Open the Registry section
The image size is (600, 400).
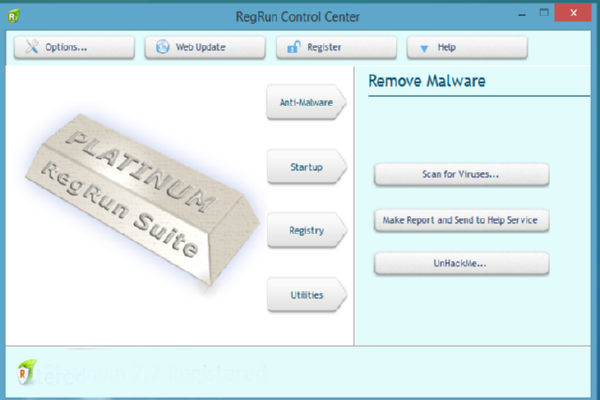click(x=307, y=230)
